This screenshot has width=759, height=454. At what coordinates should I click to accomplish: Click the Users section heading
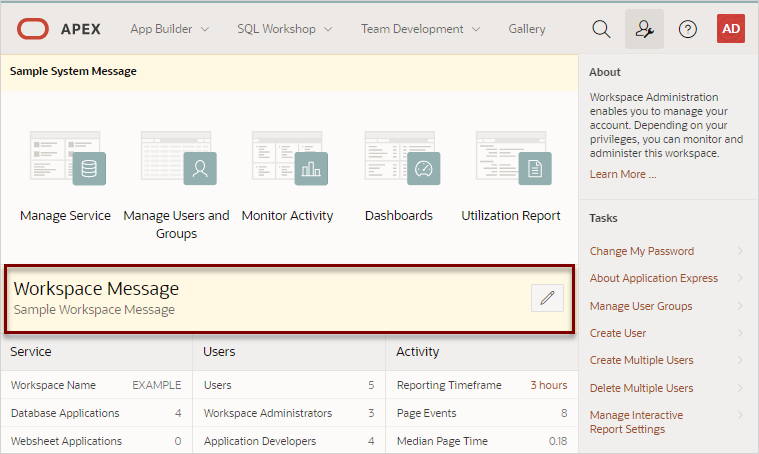[219, 352]
